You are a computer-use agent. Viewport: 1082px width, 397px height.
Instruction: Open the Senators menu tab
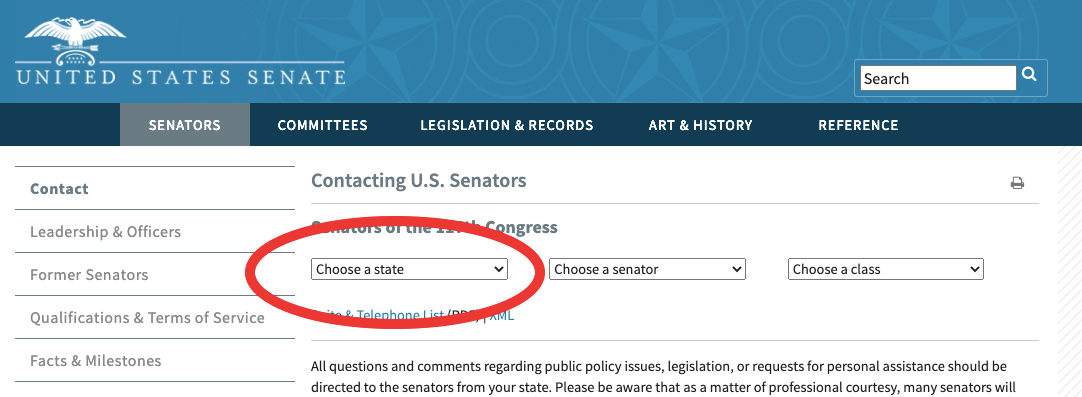(x=185, y=125)
